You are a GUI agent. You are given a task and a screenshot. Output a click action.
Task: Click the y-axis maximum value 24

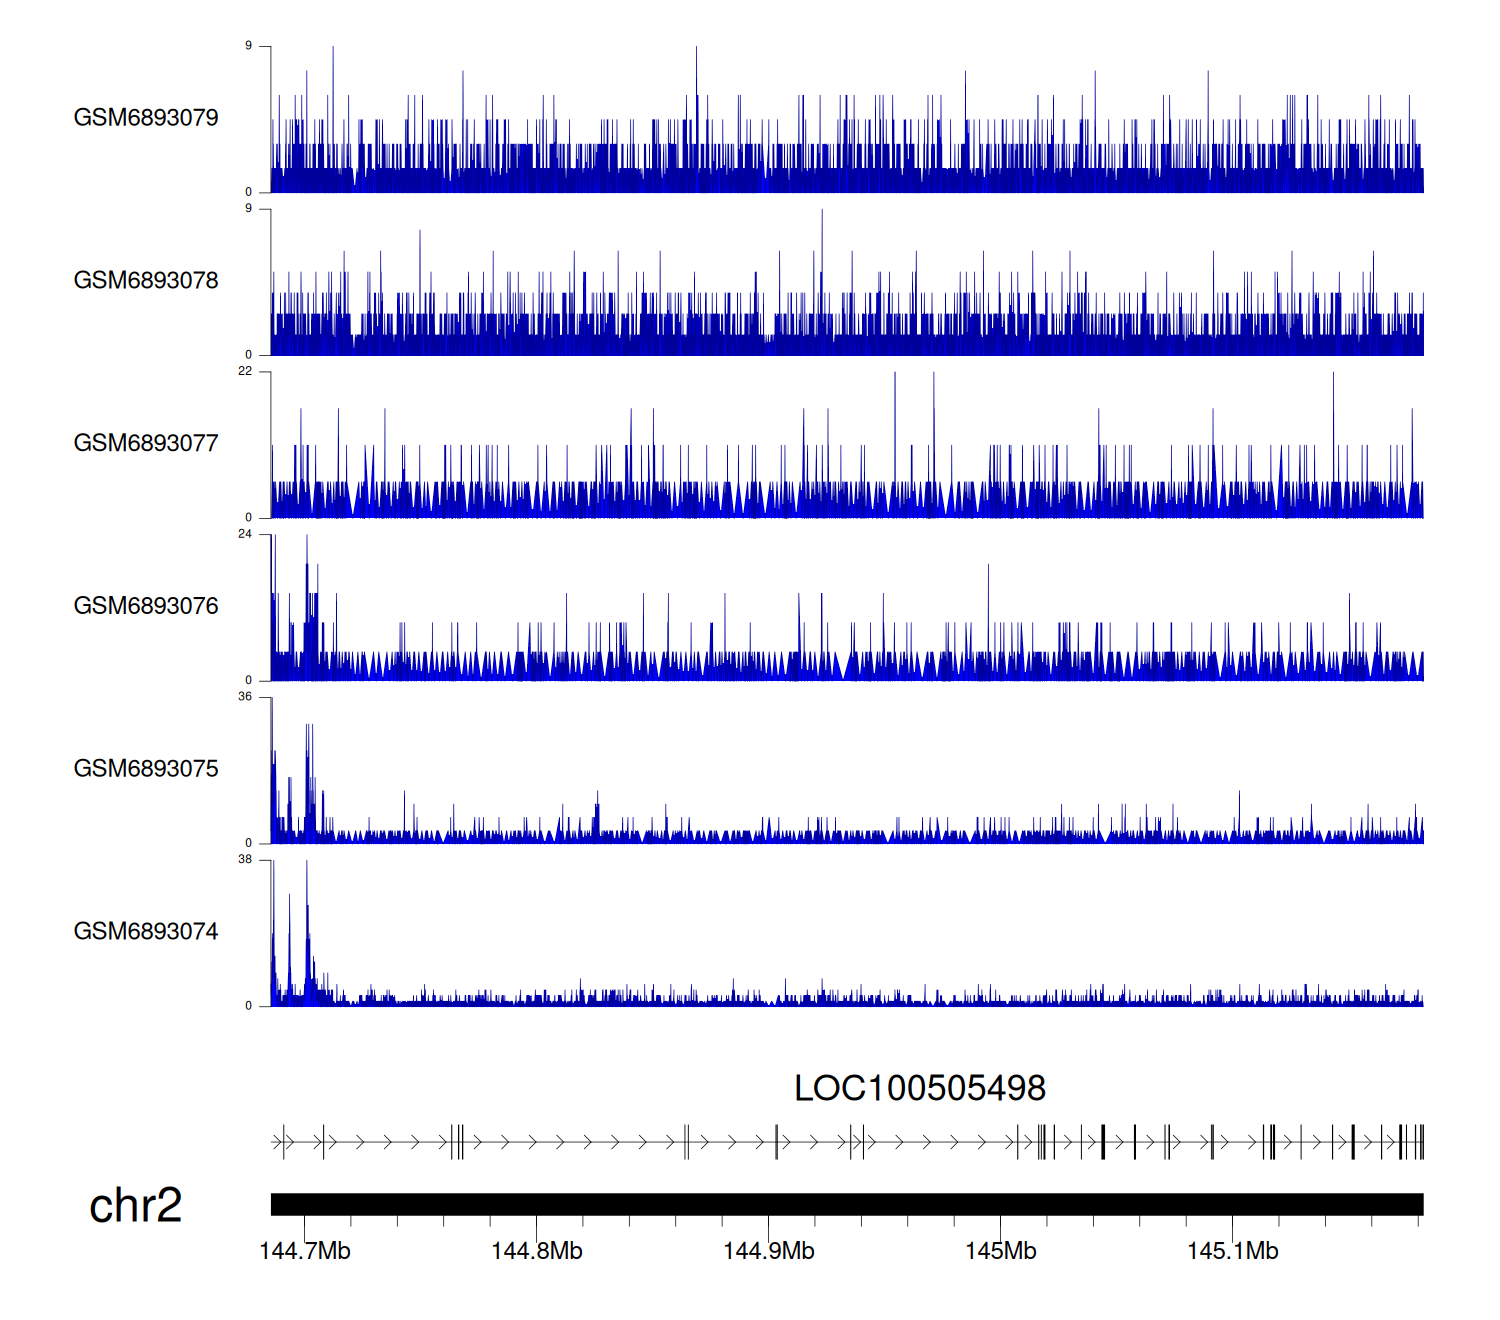tap(245, 534)
